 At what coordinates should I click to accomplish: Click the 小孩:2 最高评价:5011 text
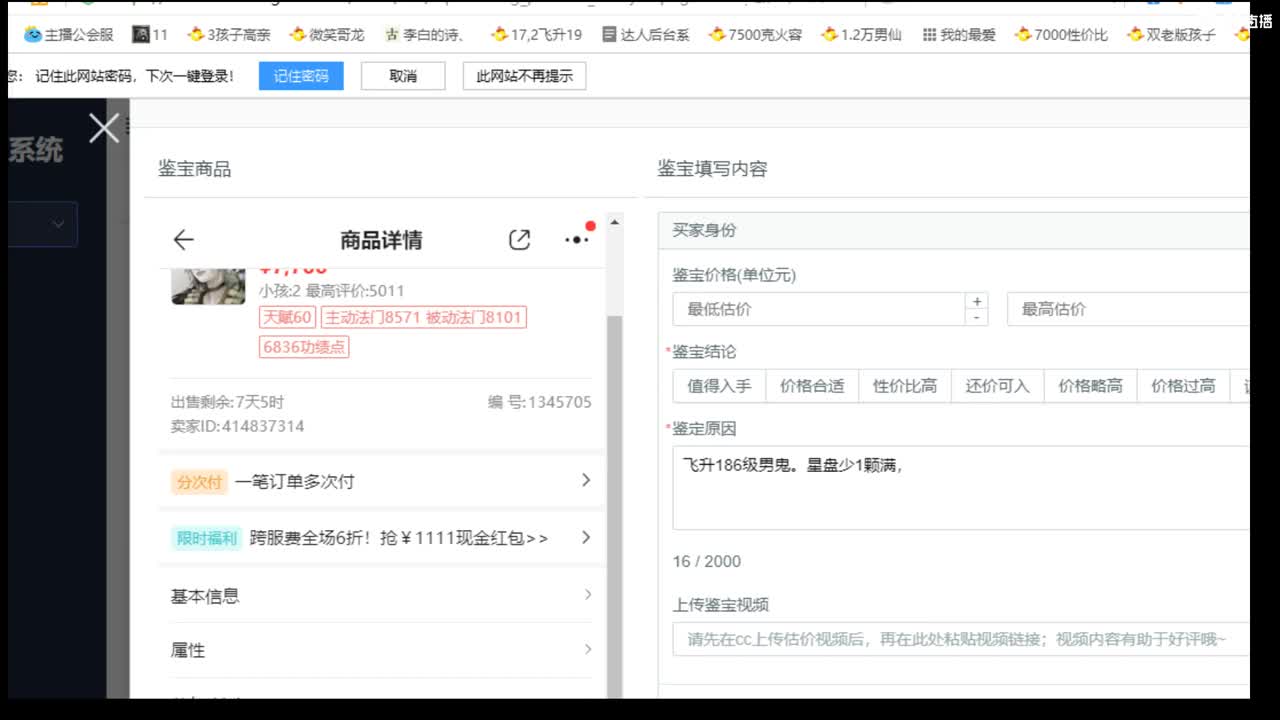coord(332,291)
